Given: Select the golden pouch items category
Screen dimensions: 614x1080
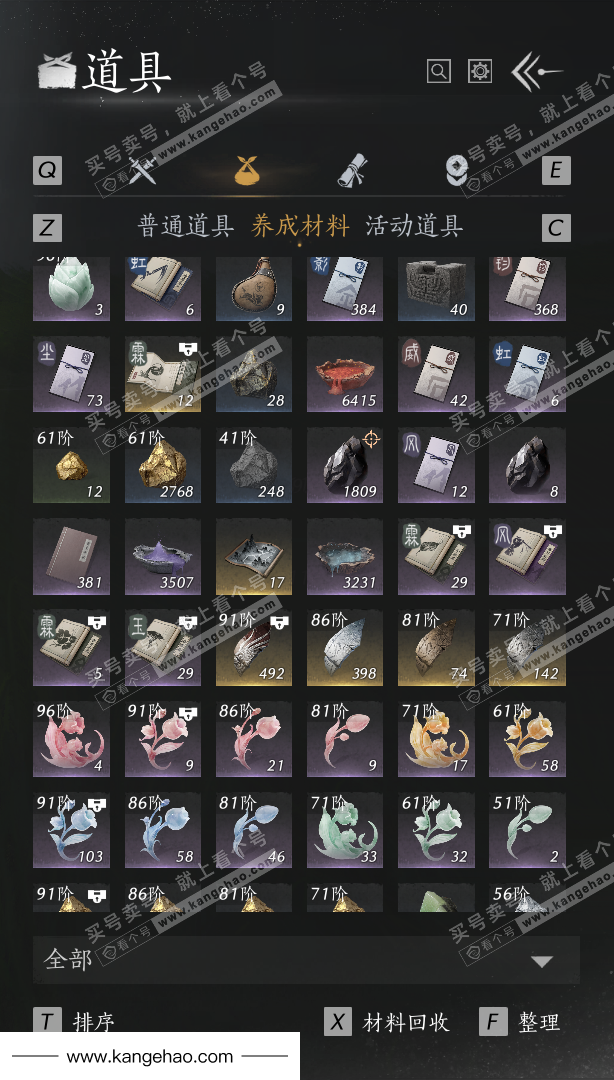Looking at the screenshot, I should (x=248, y=170).
